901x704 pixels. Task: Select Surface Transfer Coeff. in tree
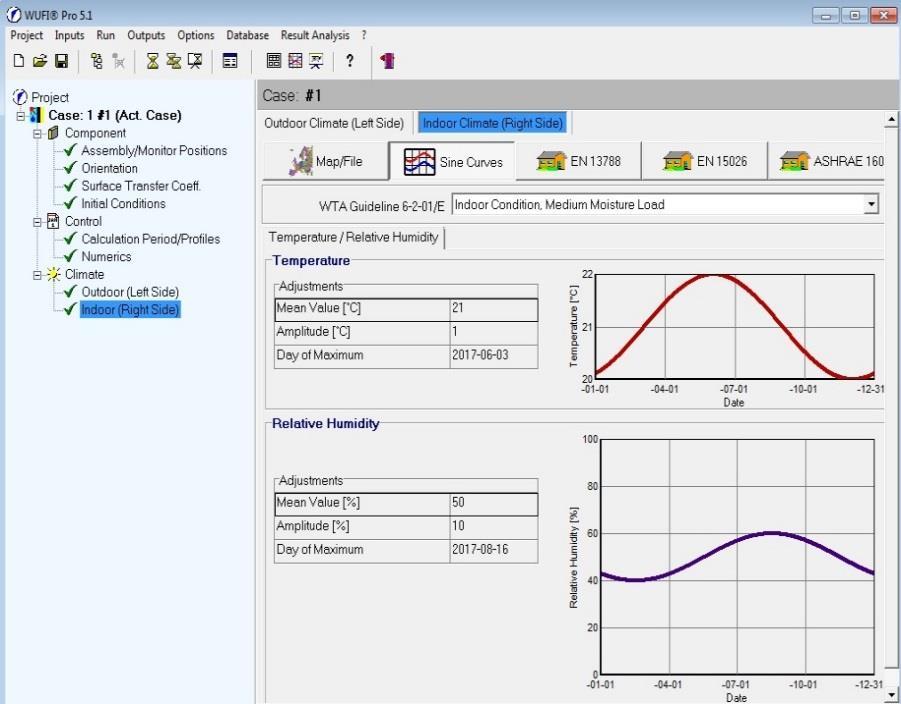click(x=141, y=186)
